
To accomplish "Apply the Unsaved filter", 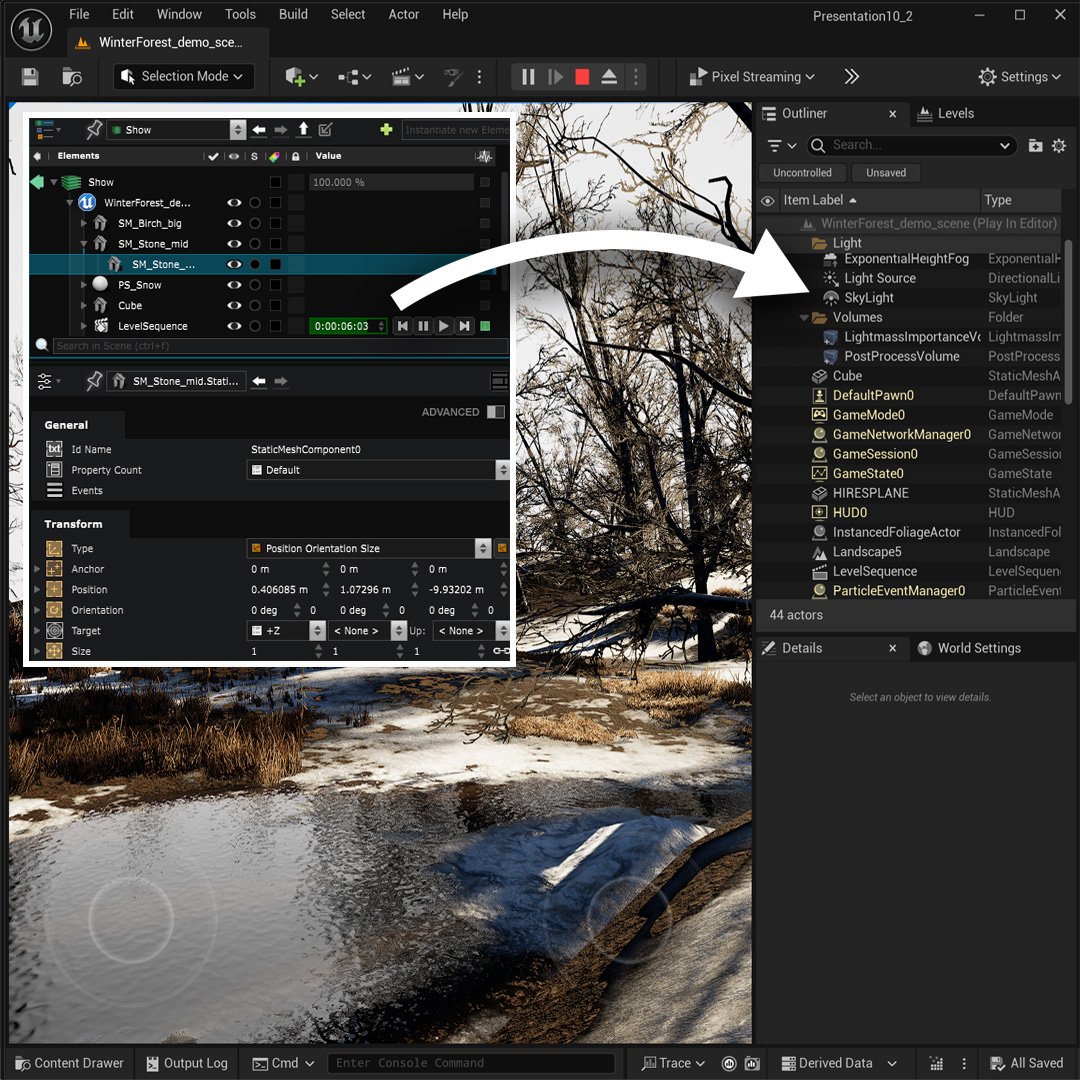I will pos(886,173).
